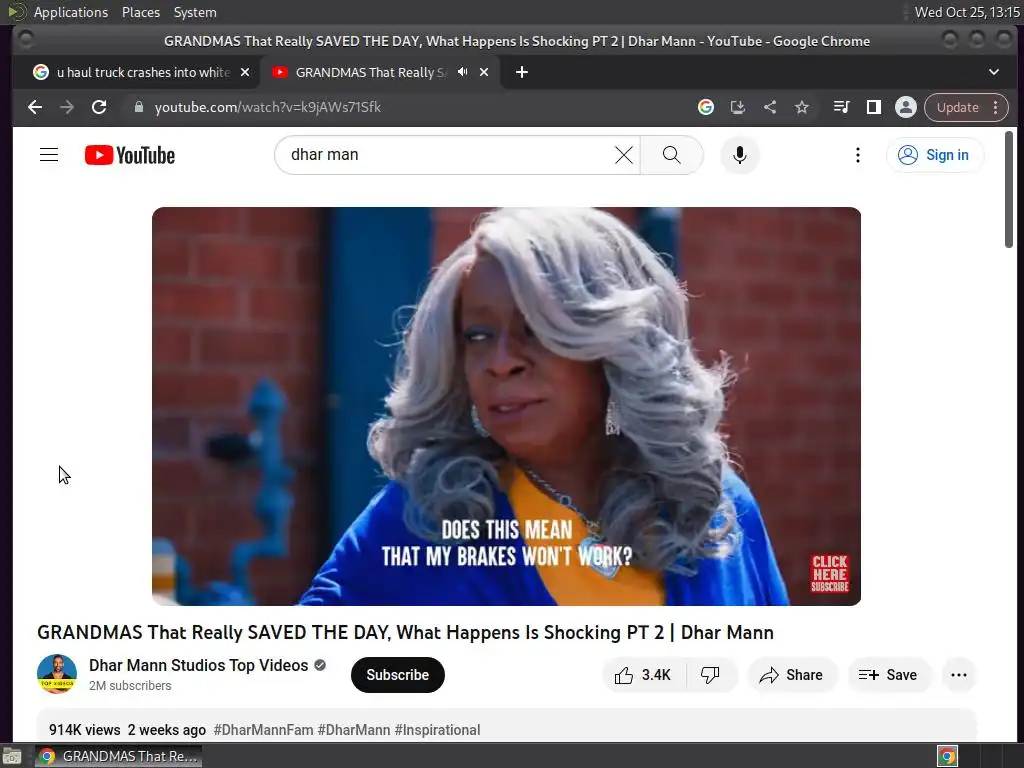Click the video player

[506, 406]
